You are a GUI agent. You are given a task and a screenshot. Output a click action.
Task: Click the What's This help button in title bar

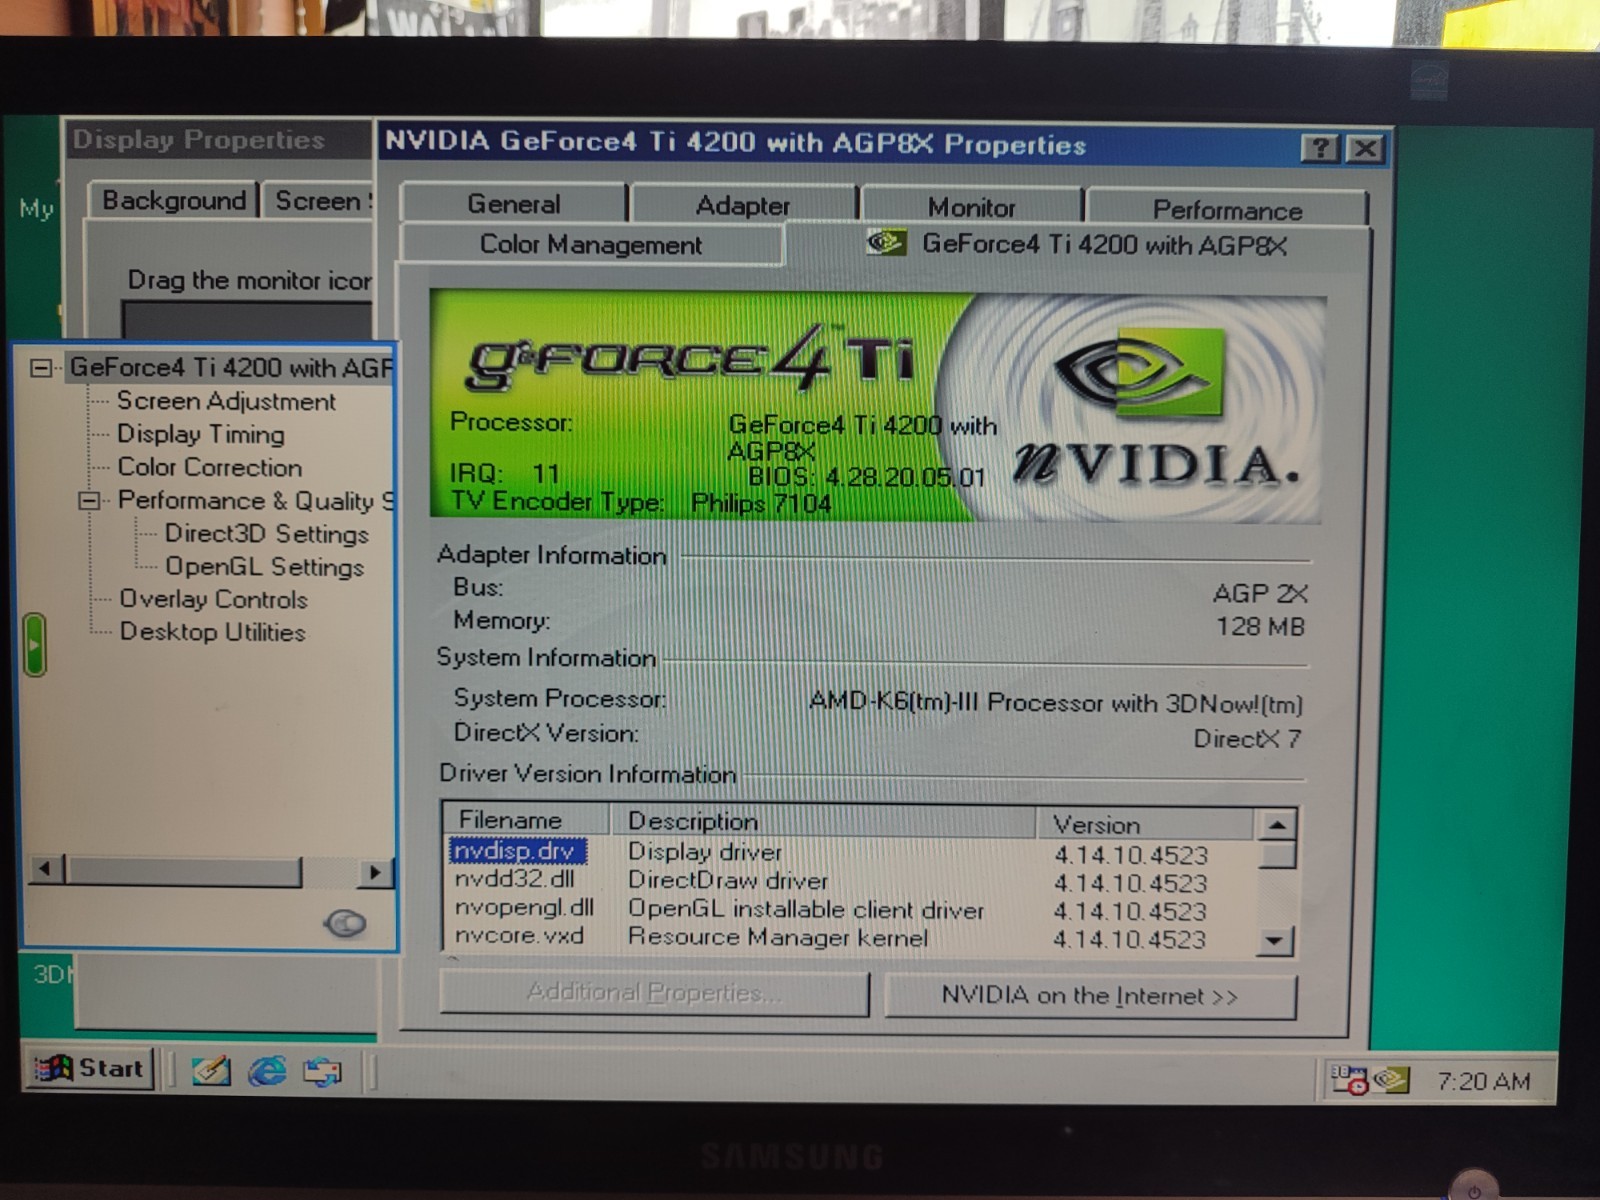[x=1320, y=148]
